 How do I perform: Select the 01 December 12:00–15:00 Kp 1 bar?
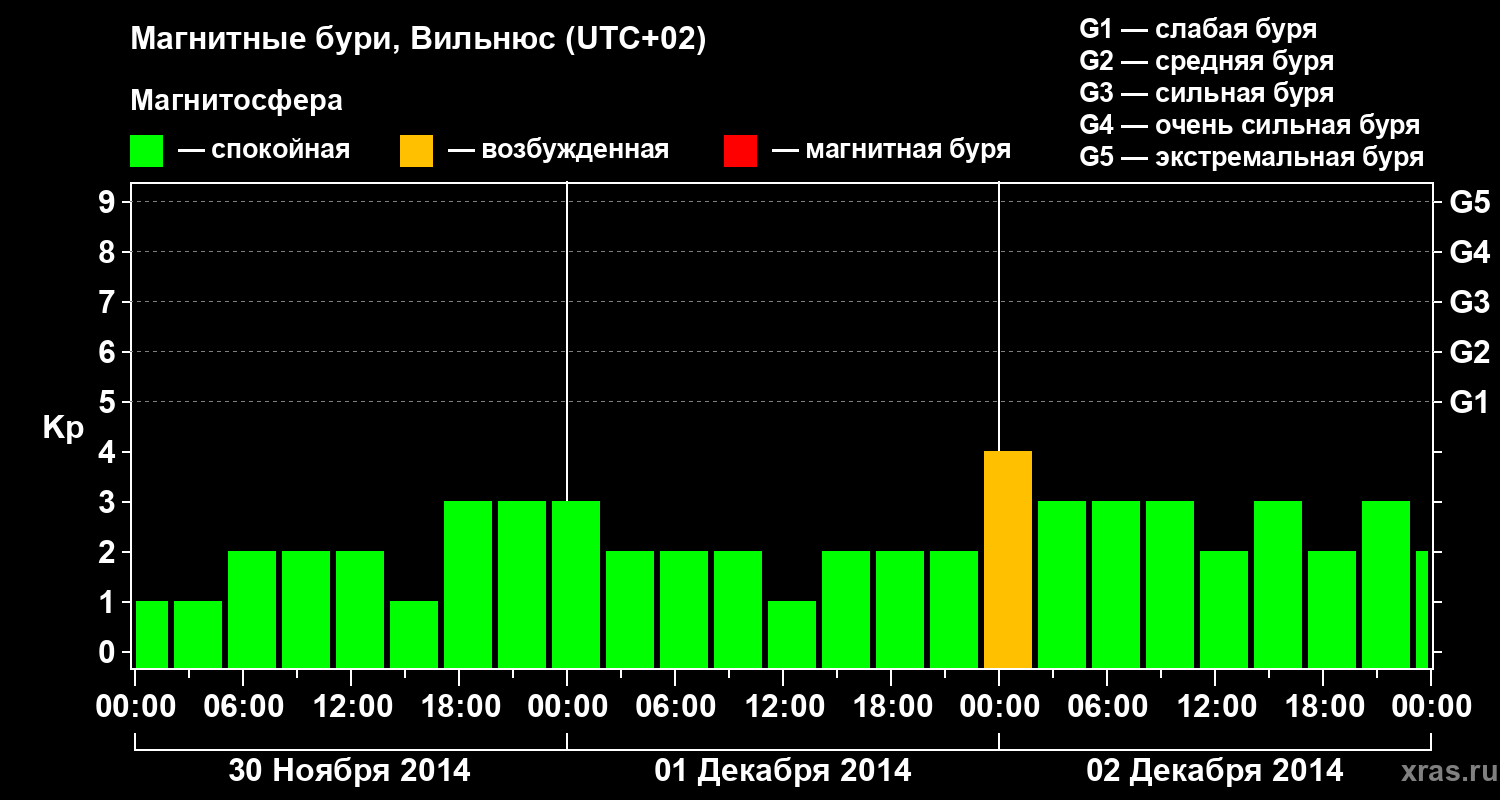792,635
